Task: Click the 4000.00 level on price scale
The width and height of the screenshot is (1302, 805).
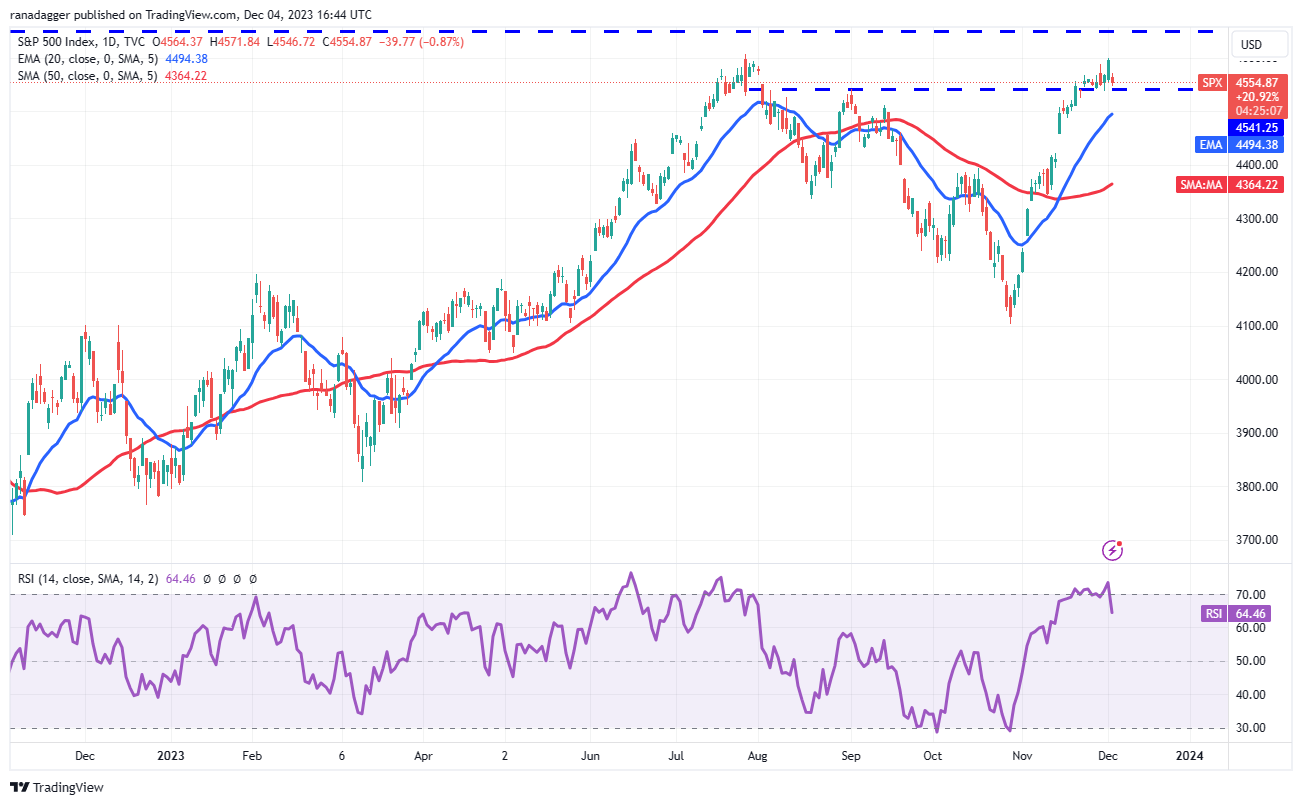Action: coord(1256,379)
